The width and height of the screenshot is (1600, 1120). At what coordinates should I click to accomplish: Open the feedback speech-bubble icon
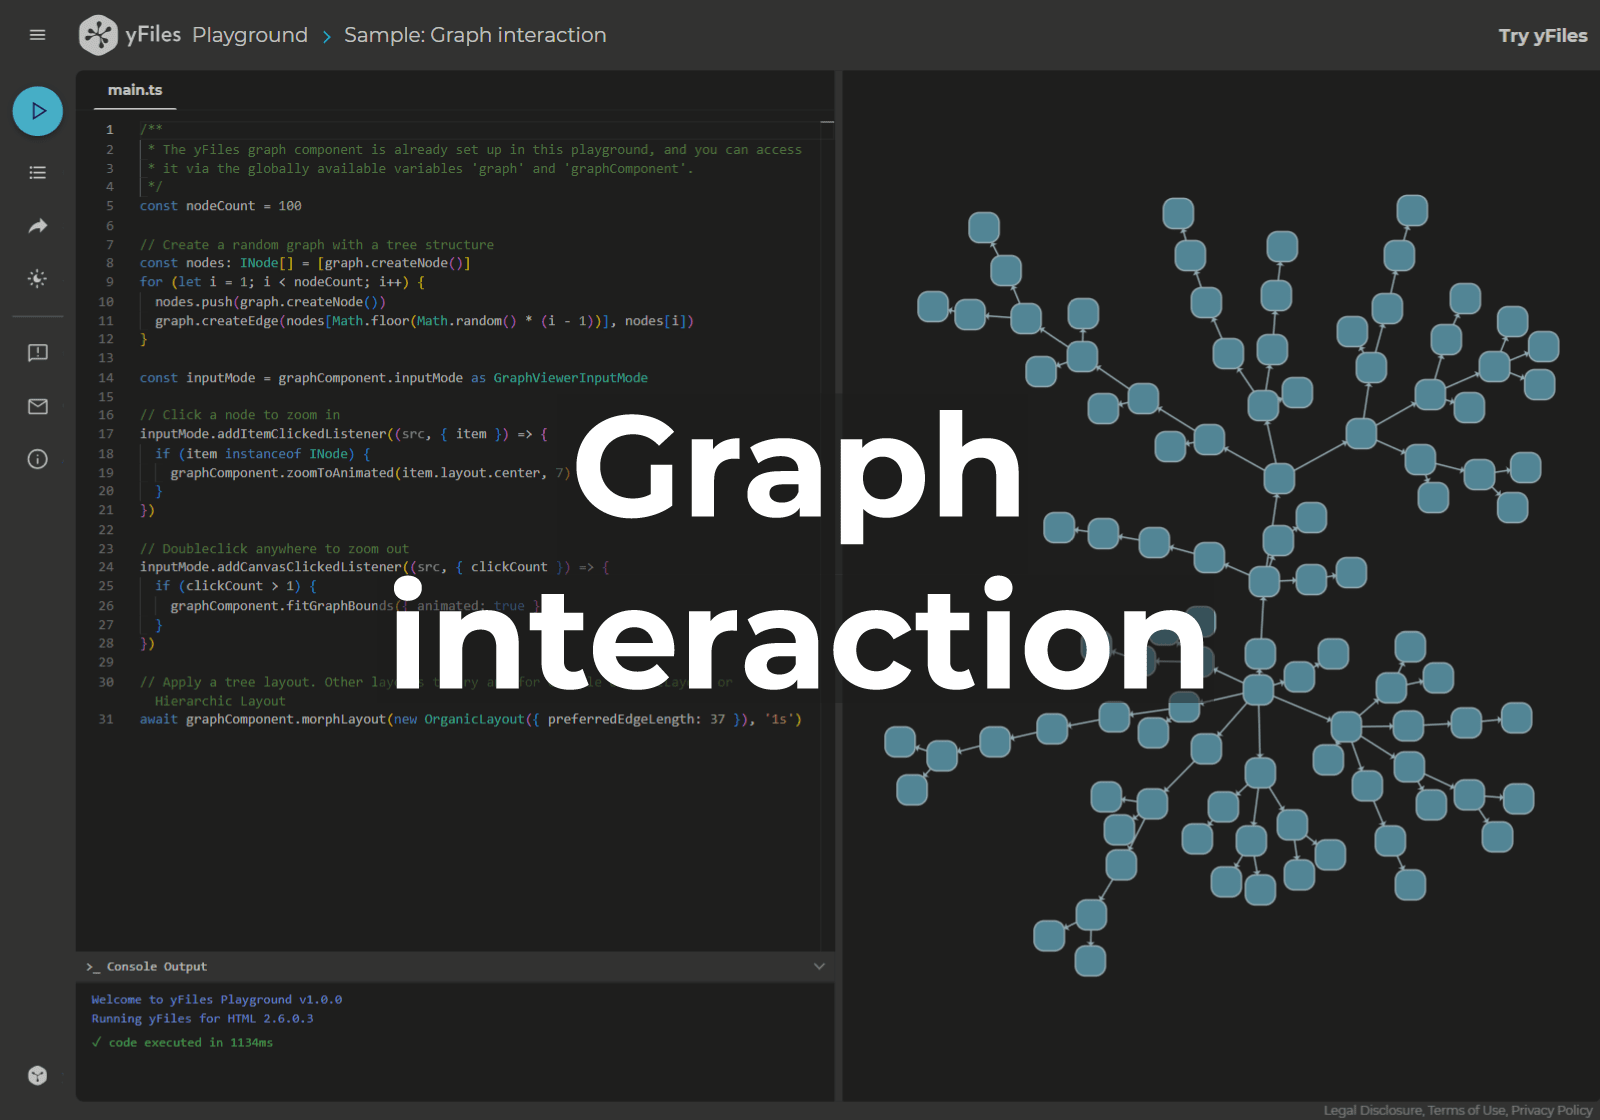pyautogui.click(x=37, y=352)
